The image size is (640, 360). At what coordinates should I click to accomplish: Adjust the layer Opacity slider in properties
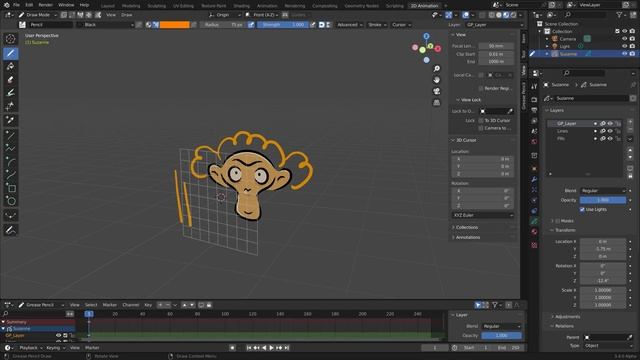coord(603,200)
